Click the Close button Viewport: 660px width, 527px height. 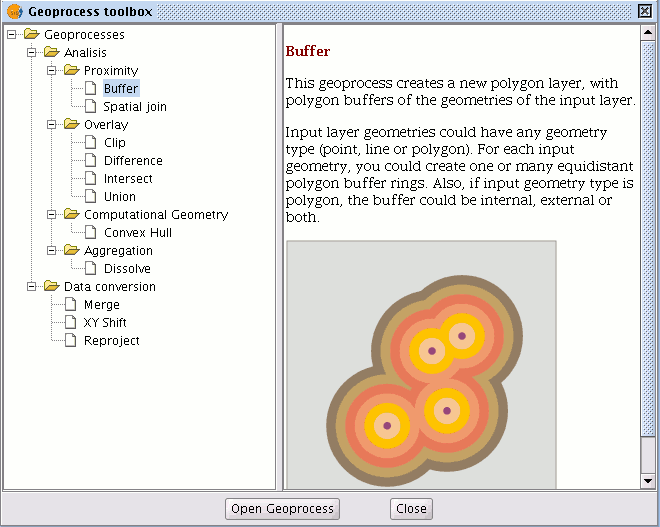[x=411, y=508]
